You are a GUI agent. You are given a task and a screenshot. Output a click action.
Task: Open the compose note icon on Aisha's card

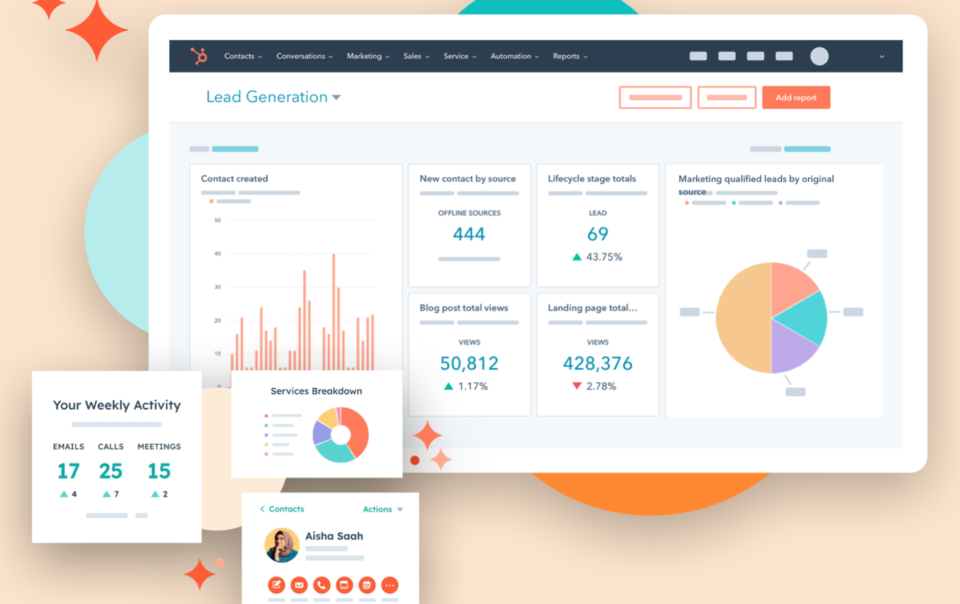coord(276,584)
